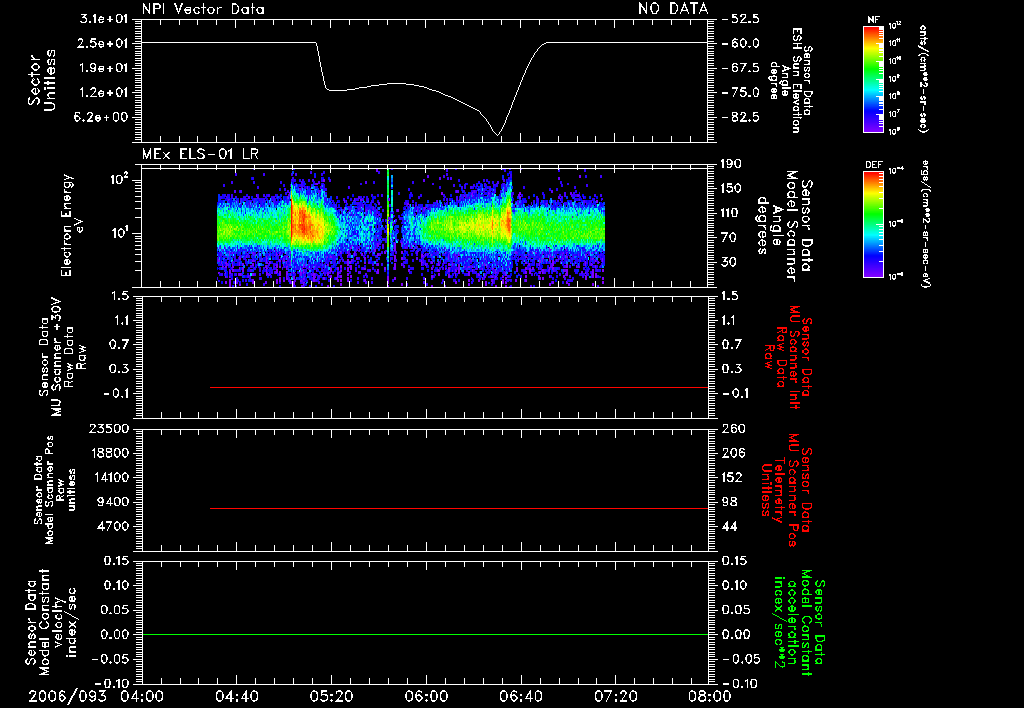This screenshot has height=708, width=1024.
Task: Click the 'Model Scanner Pos Raw' axis title
Action: pos(55,490)
